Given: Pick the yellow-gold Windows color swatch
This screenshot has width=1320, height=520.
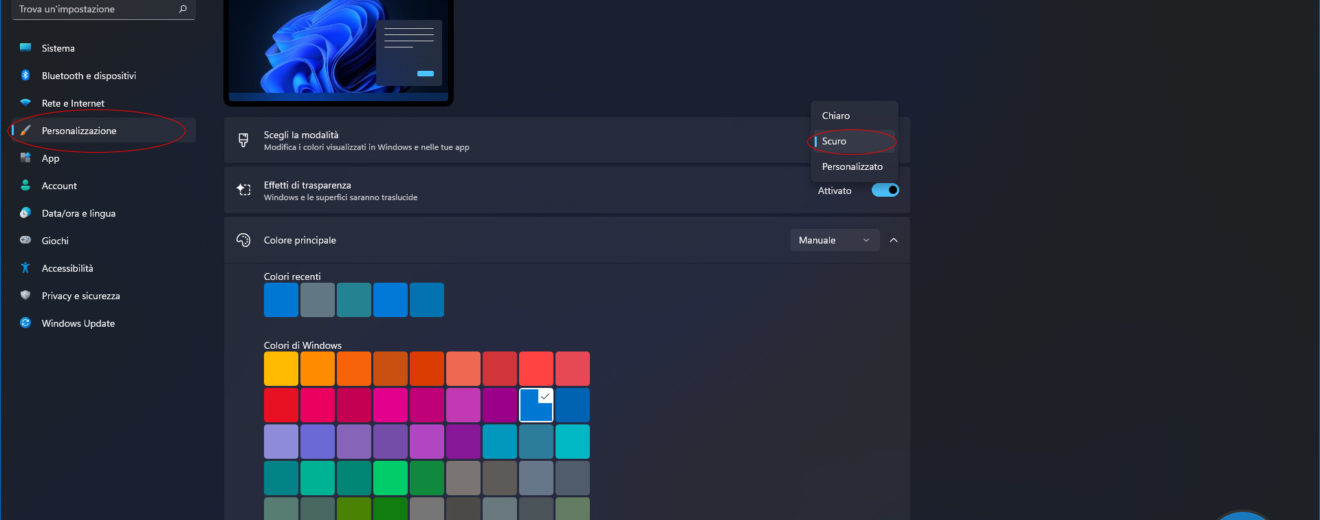Looking at the screenshot, I should [281, 368].
